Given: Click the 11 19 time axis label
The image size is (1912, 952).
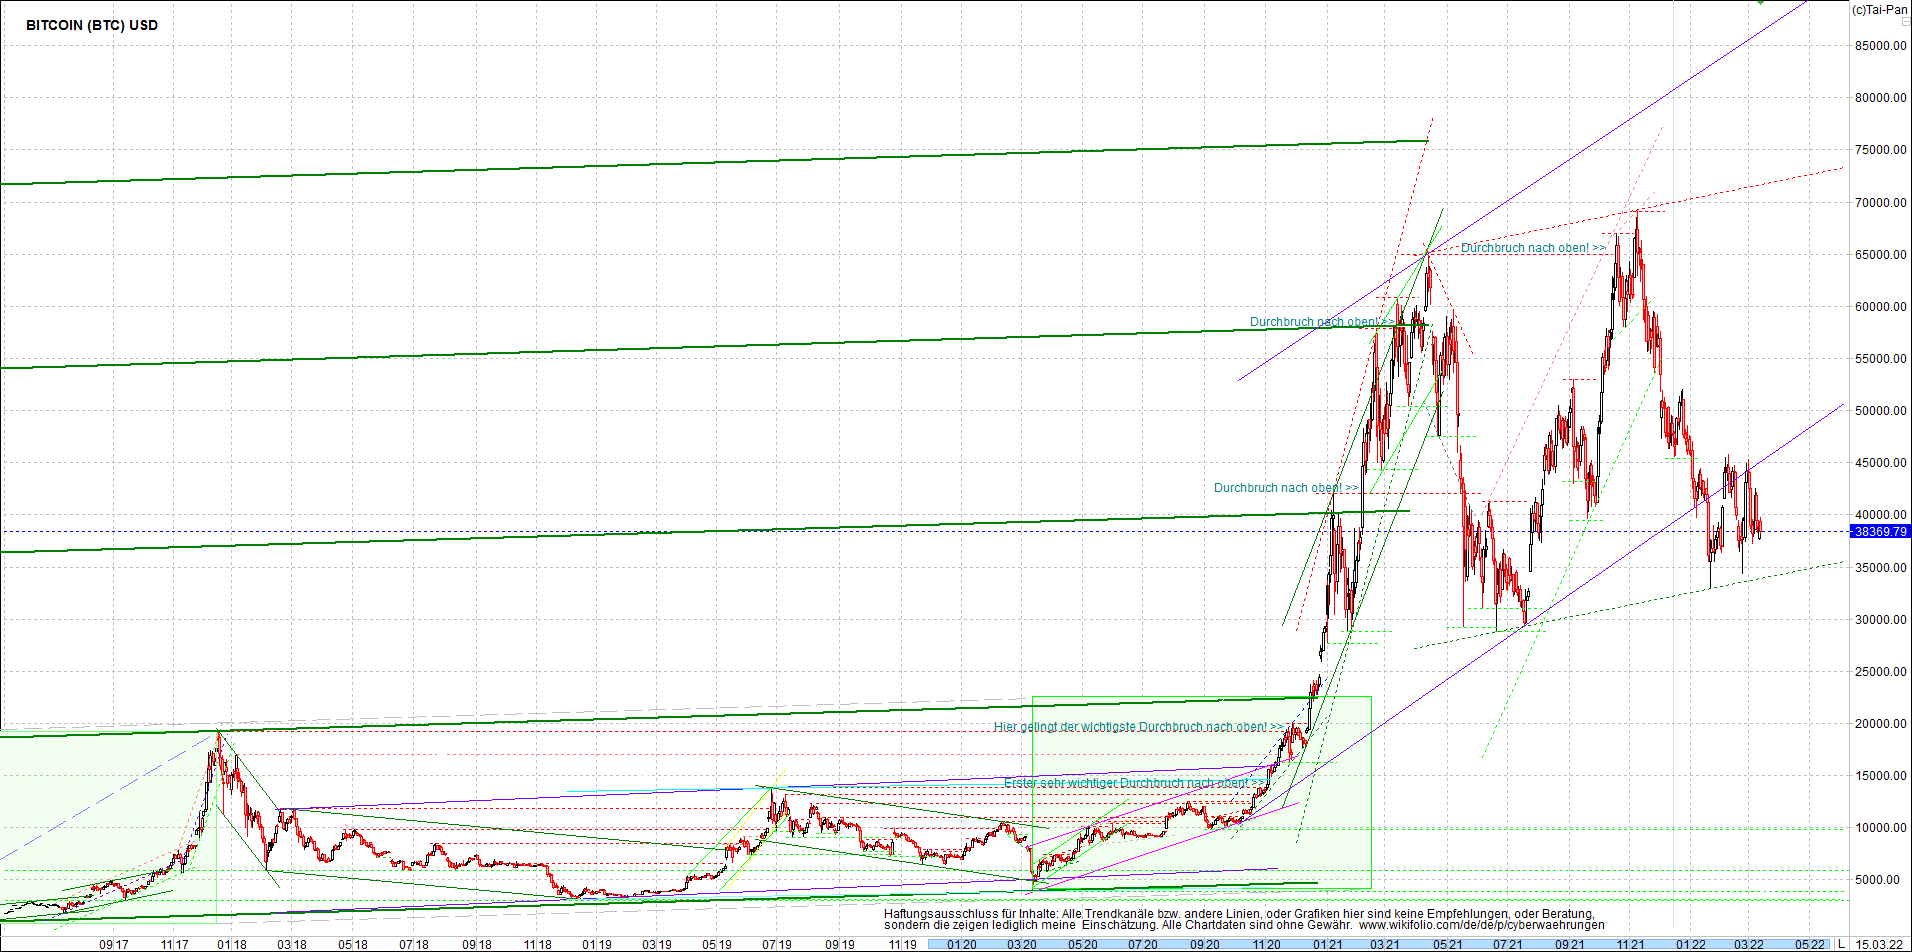Looking at the screenshot, I should 902,944.
